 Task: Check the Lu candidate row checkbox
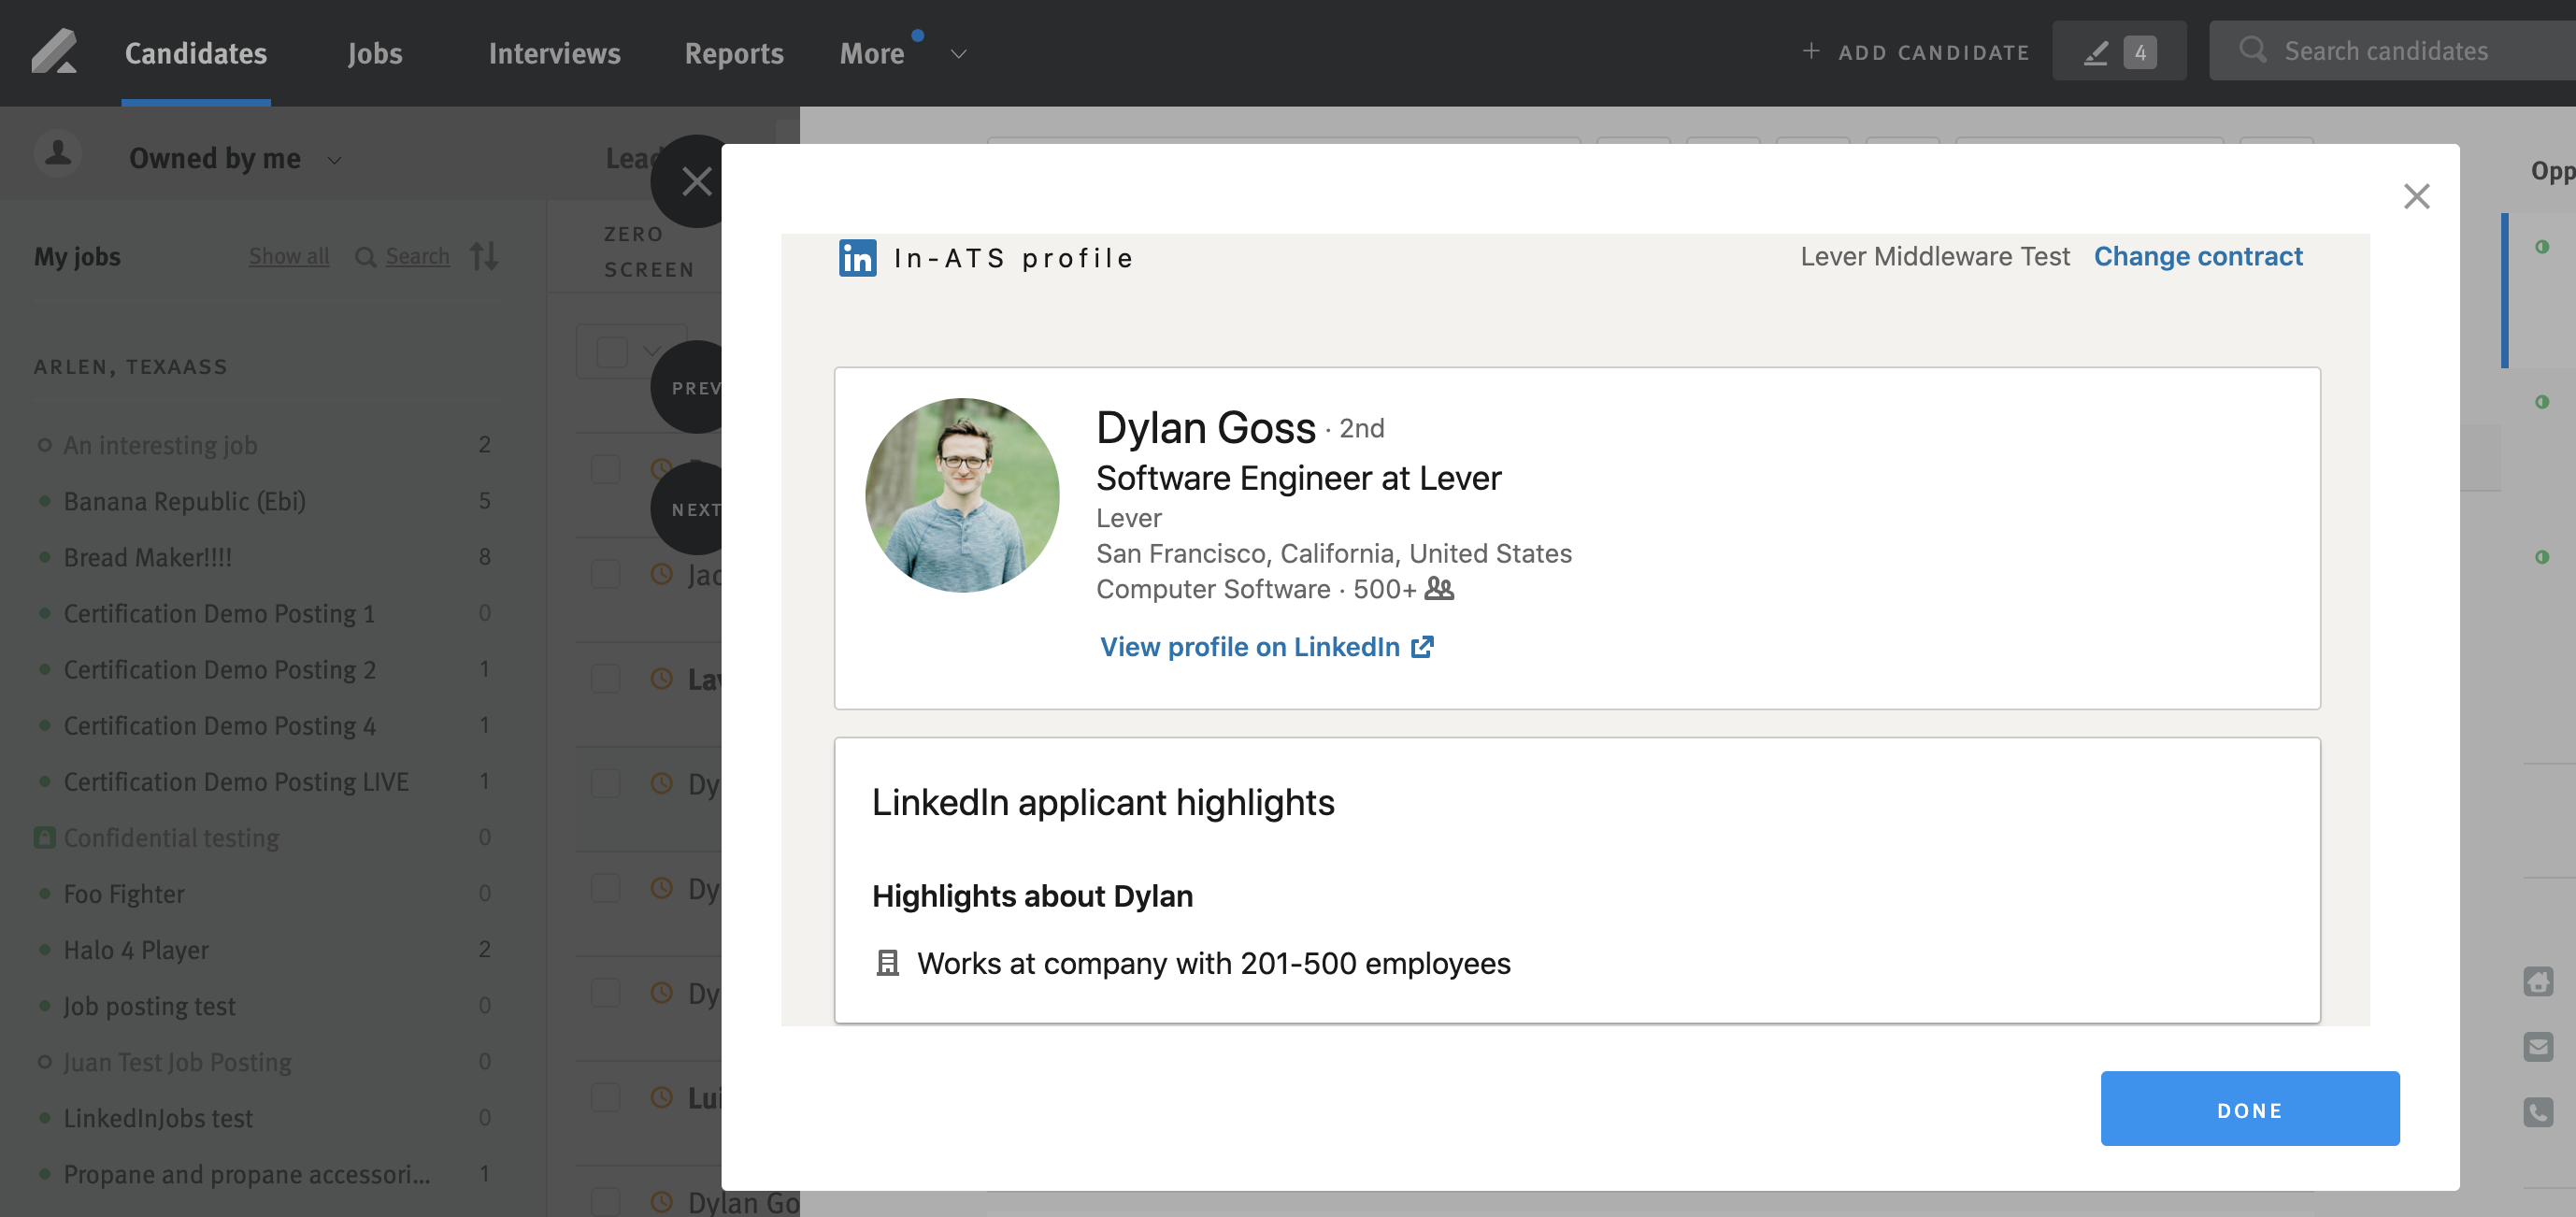605,1097
